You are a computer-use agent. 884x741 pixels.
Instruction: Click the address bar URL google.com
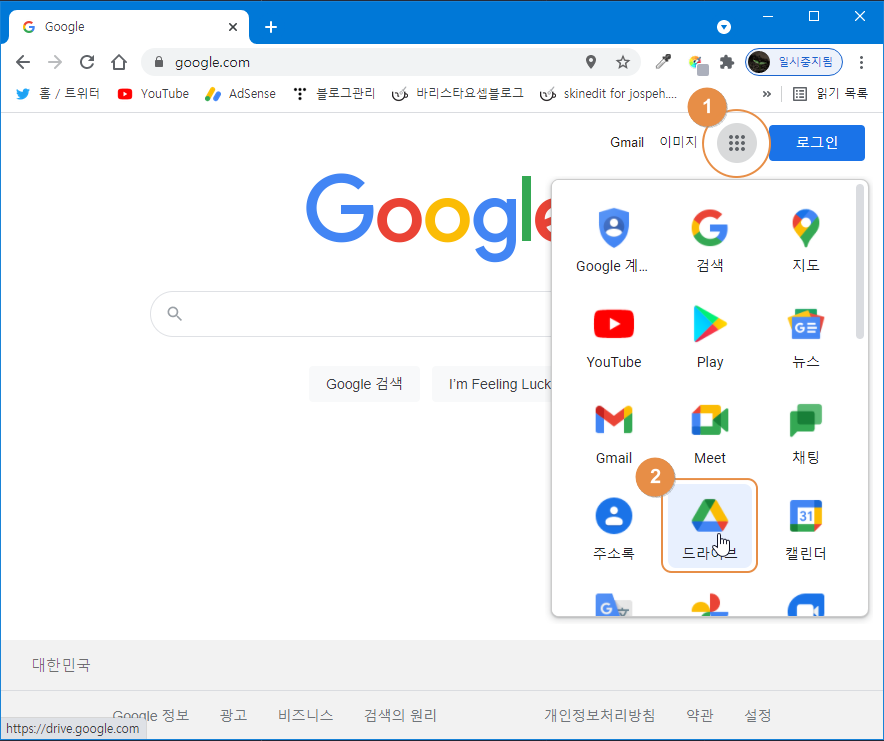point(212,62)
